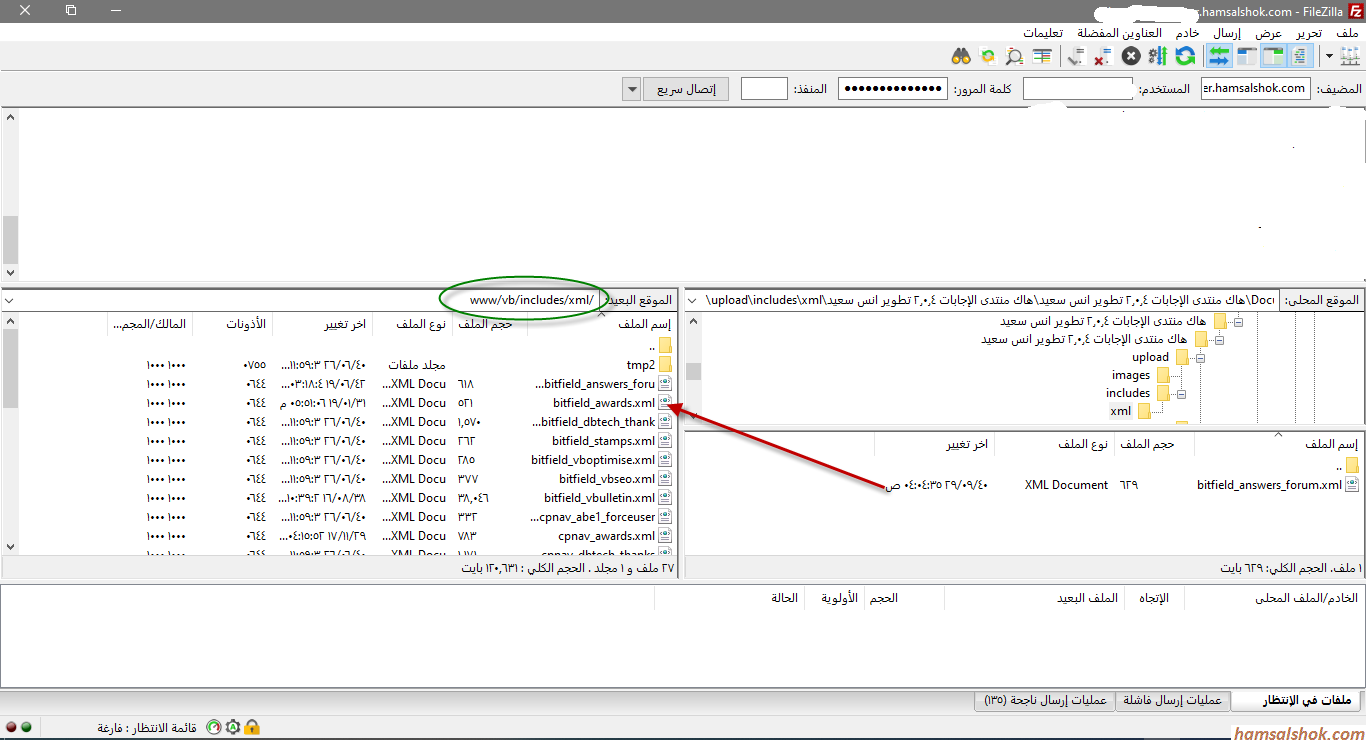Viewport: 1366px width, 740px height.
Task: Click the speed limit gauge icon
Action: (x=213, y=727)
